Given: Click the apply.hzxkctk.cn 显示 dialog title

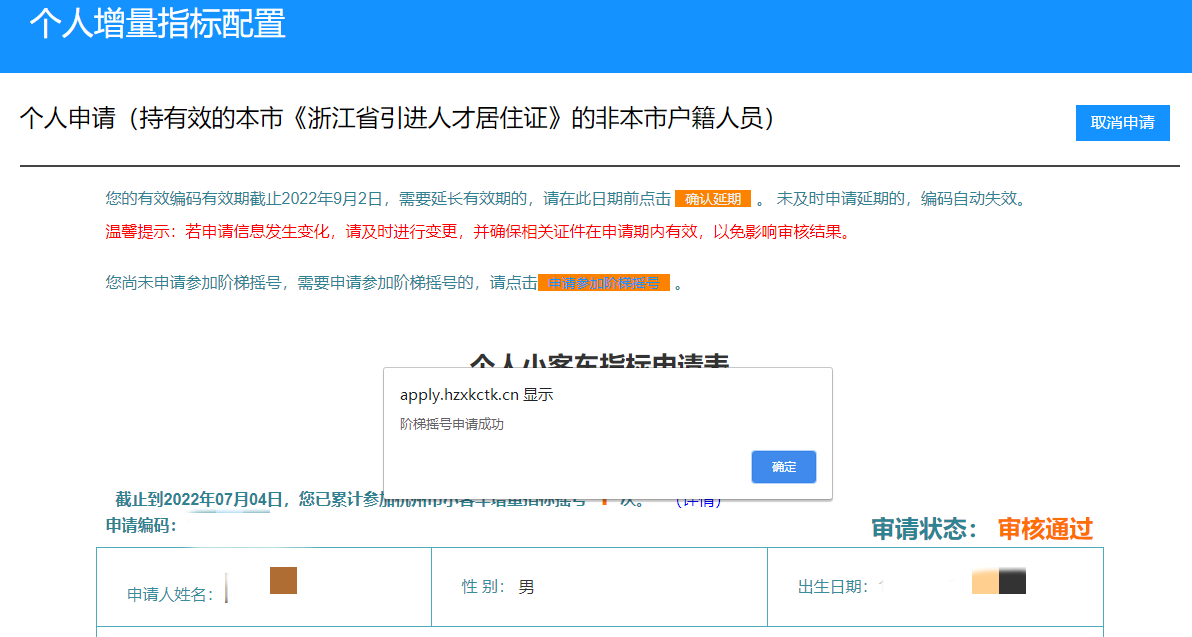Looking at the screenshot, I should click(476, 395).
